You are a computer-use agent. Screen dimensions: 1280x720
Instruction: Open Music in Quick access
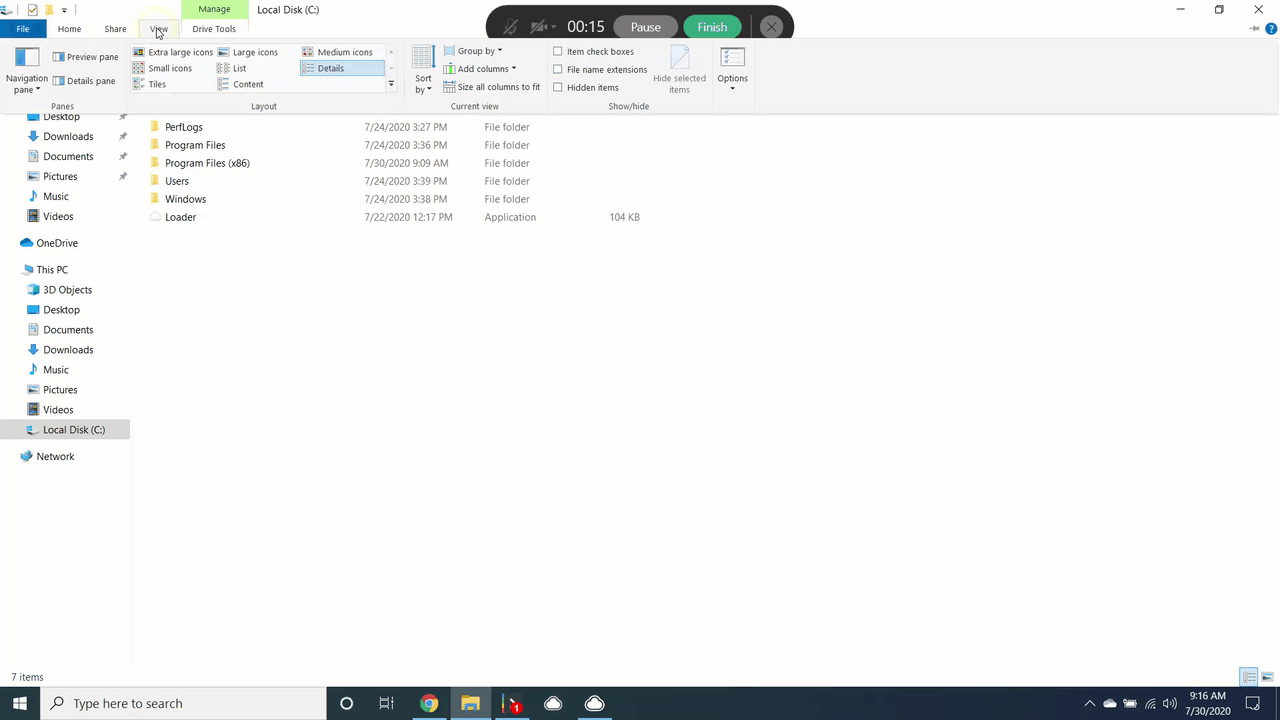pos(56,196)
